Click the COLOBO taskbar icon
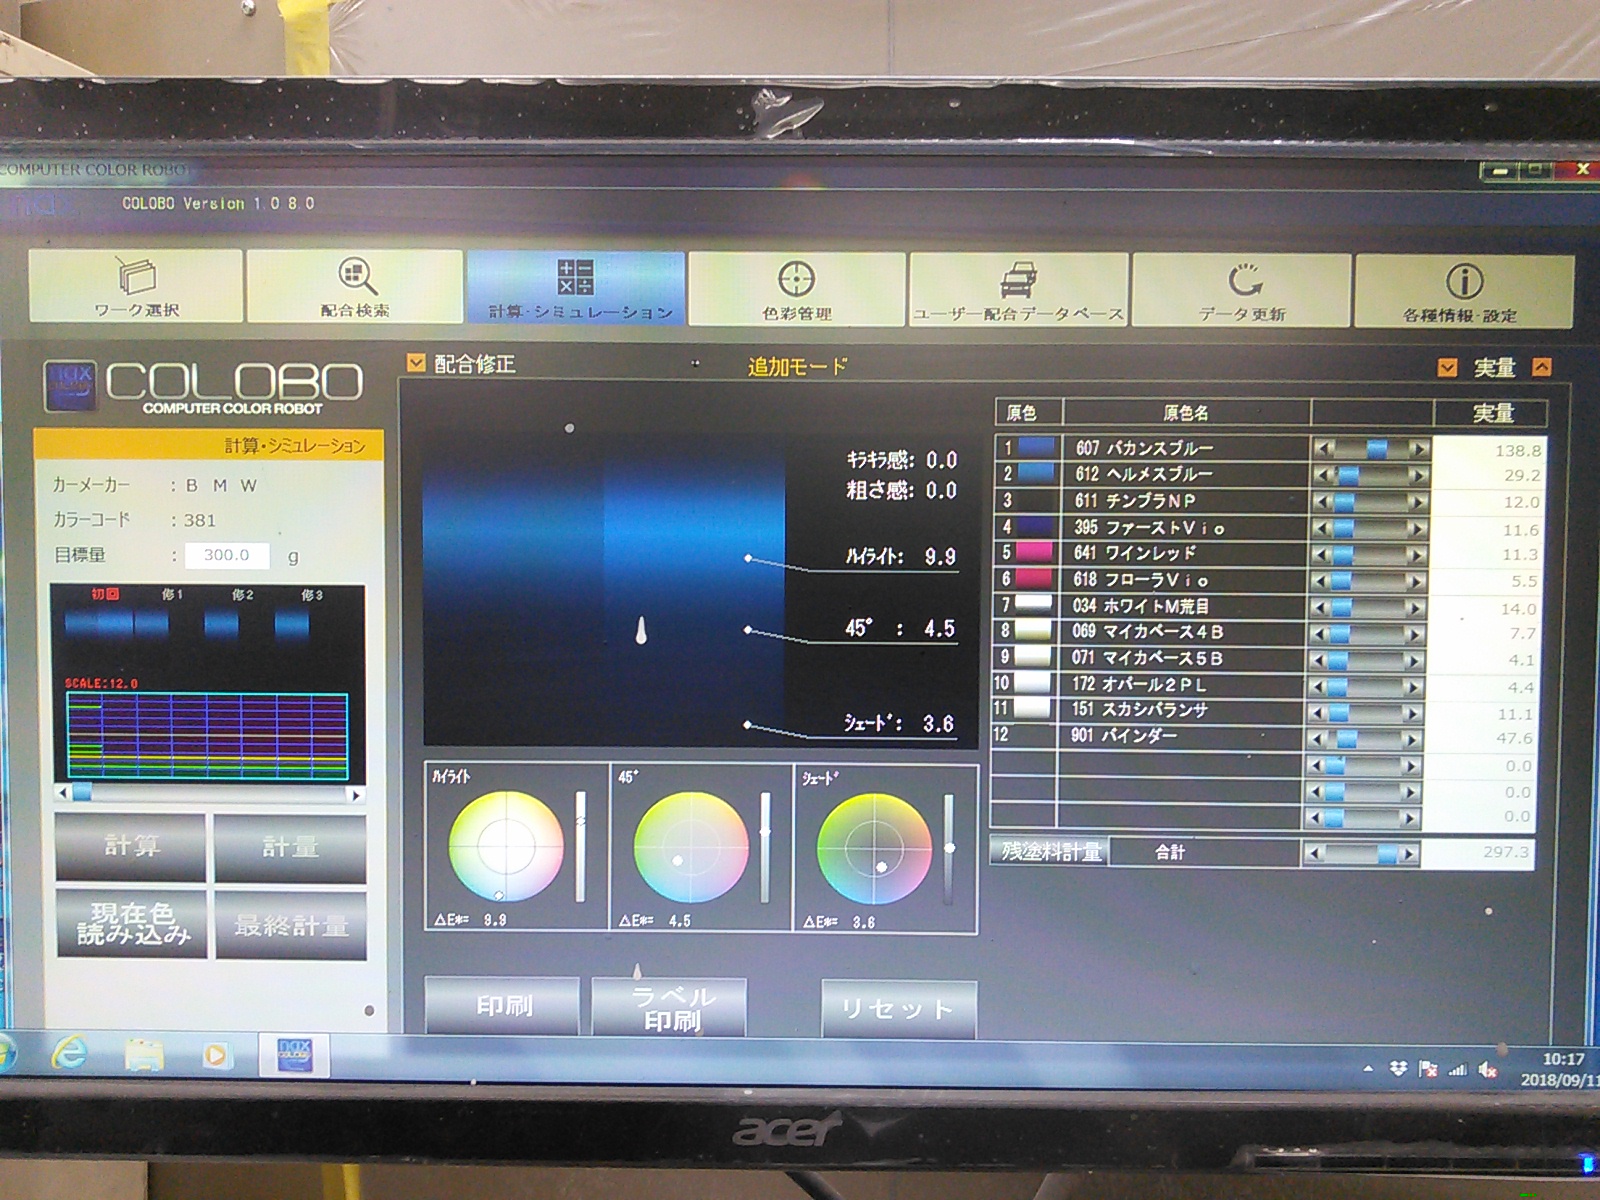Image resolution: width=1600 pixels, height=1200 pixels. pos(293,1055)
